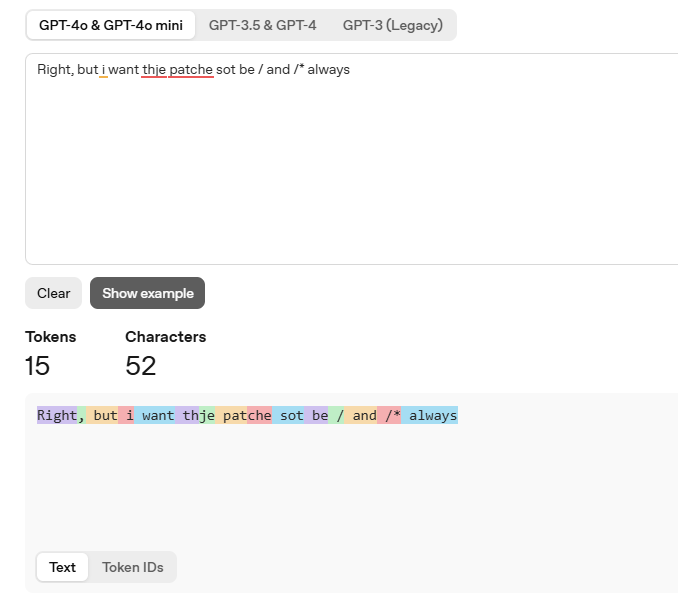This screenshot has height=605, width=678.
Task: Click the highlighted "always" token in output
Action: pyautogui.click(x=431, y=415)
